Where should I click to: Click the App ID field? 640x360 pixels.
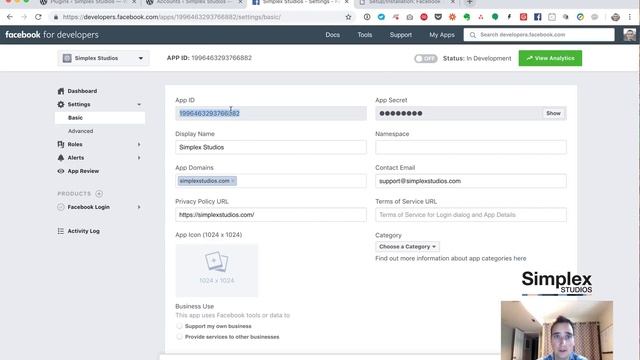271,113
